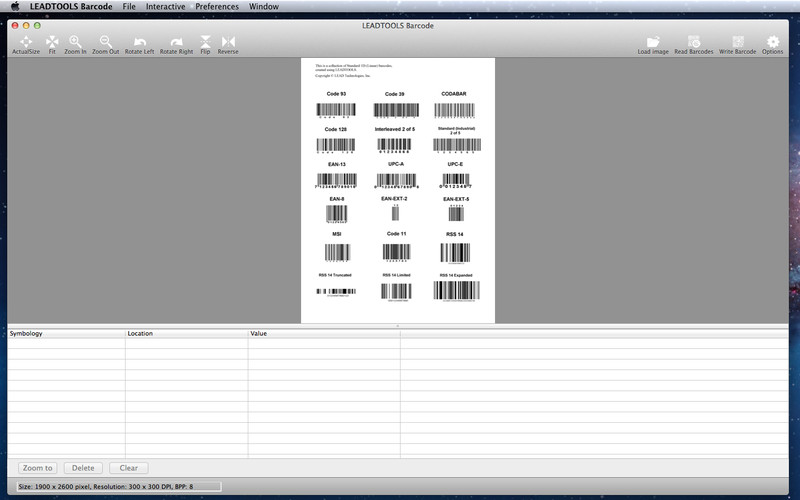Screen dimensions: 800x500
Task: Rotate the image left
Action: (x=139, y=45)
